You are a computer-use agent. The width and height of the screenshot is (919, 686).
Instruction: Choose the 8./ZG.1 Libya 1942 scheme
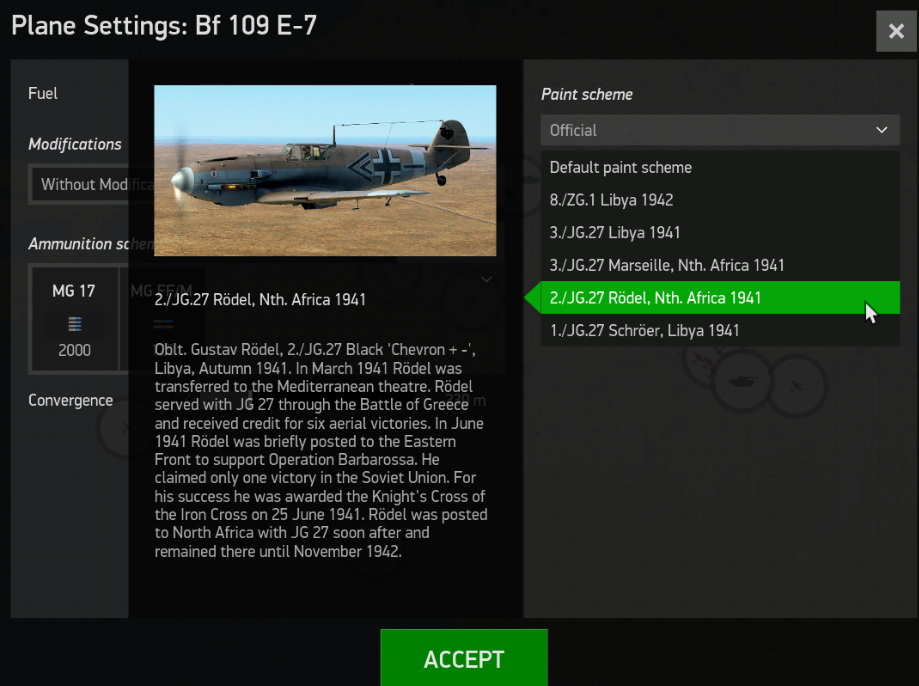pyautogui.click(x=611, y=200)
